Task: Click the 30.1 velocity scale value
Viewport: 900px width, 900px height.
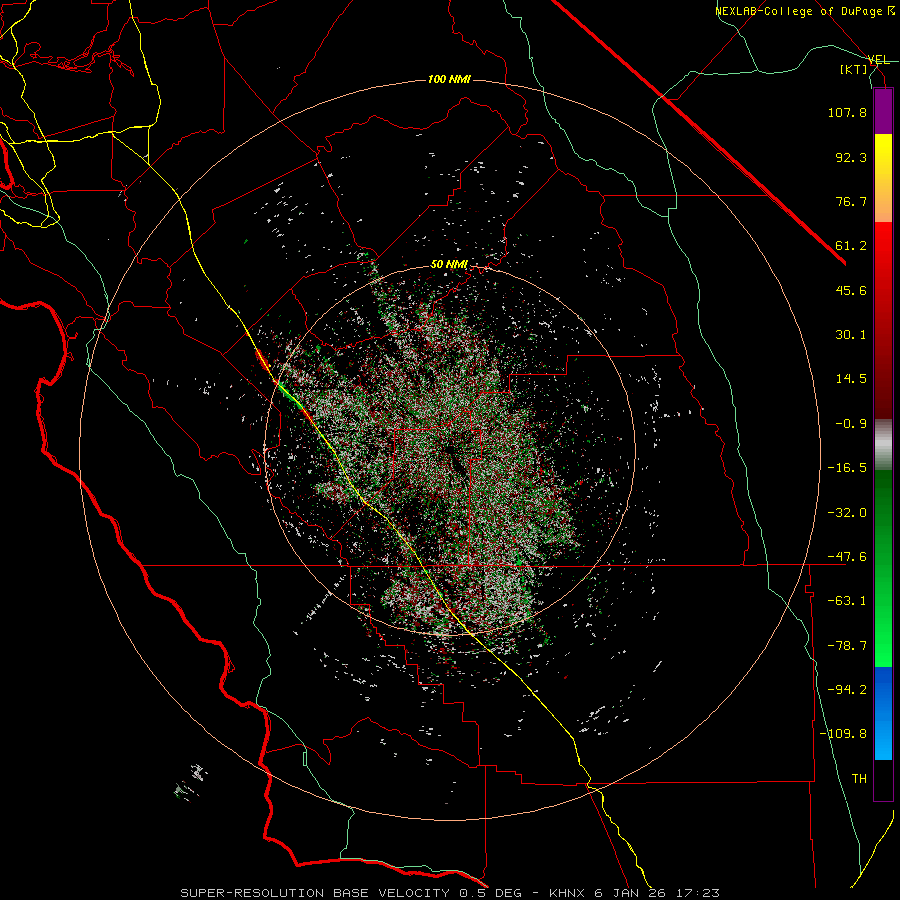Action: [x=851, y=335]
